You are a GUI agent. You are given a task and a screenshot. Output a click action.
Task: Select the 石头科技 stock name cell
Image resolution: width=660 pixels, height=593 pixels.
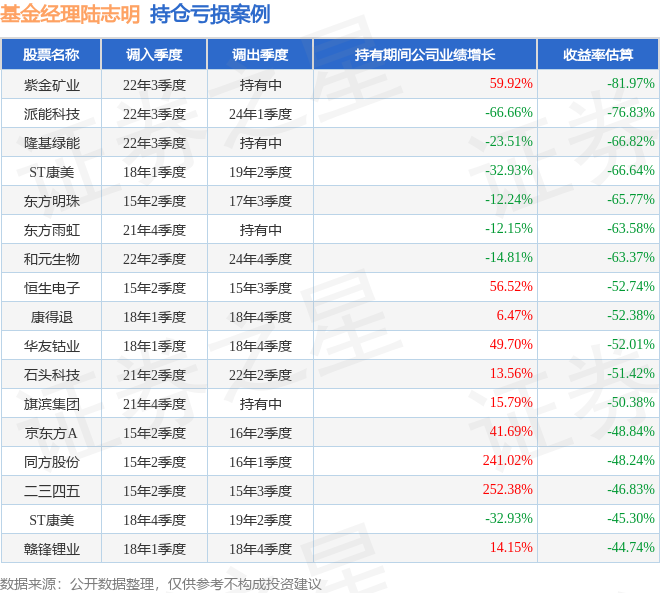point(51,375)
